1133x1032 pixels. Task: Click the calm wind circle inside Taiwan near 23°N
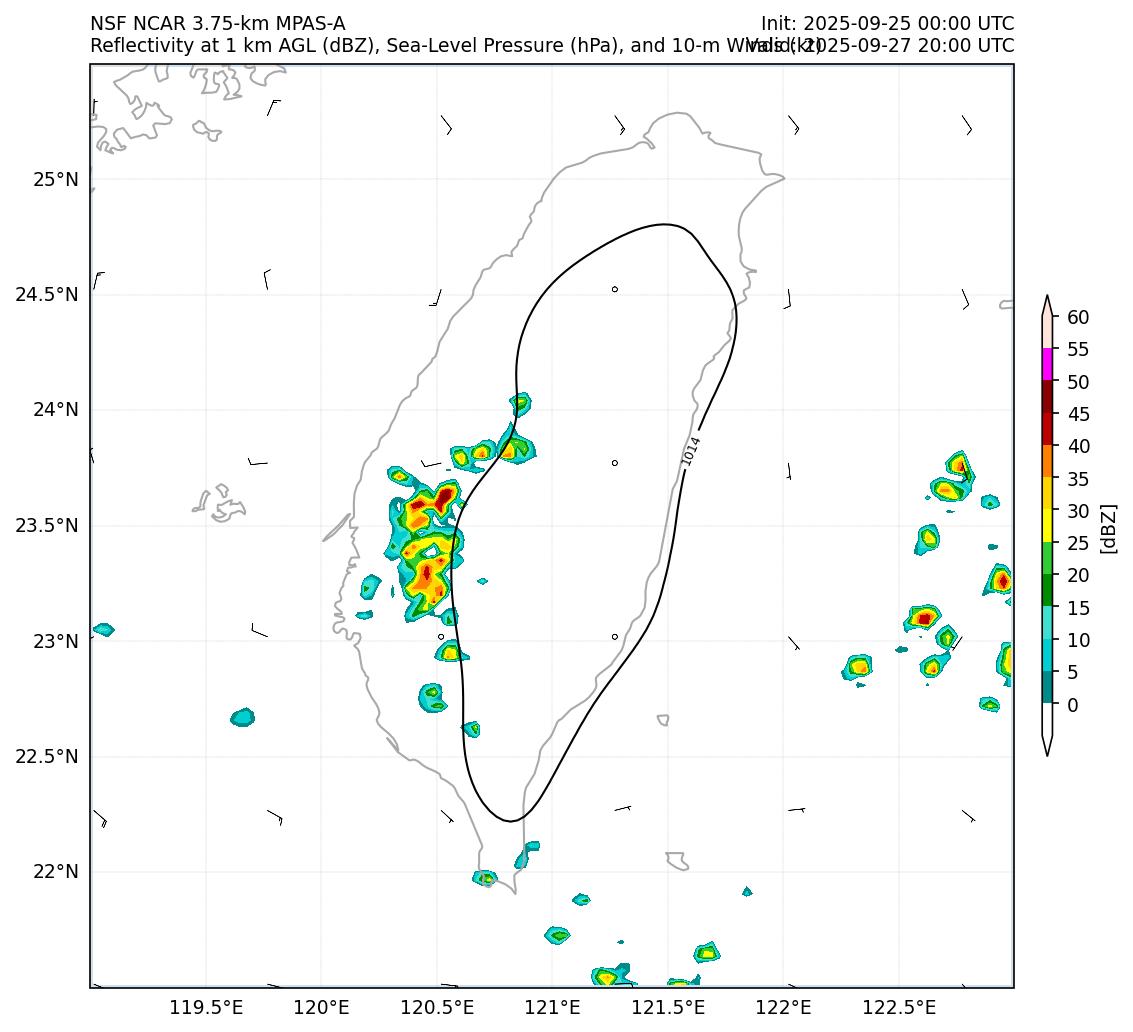pyautogui.click(x=614, y=637)
